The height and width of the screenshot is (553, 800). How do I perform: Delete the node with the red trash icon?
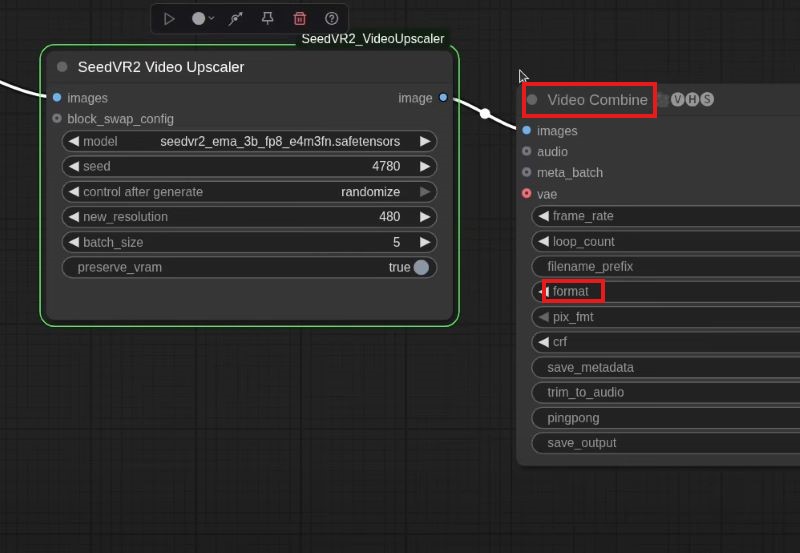point(300,18)
